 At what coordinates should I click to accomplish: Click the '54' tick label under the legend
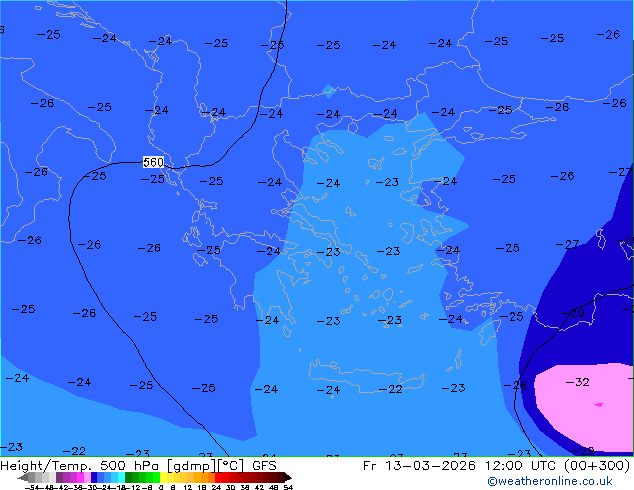288,488
